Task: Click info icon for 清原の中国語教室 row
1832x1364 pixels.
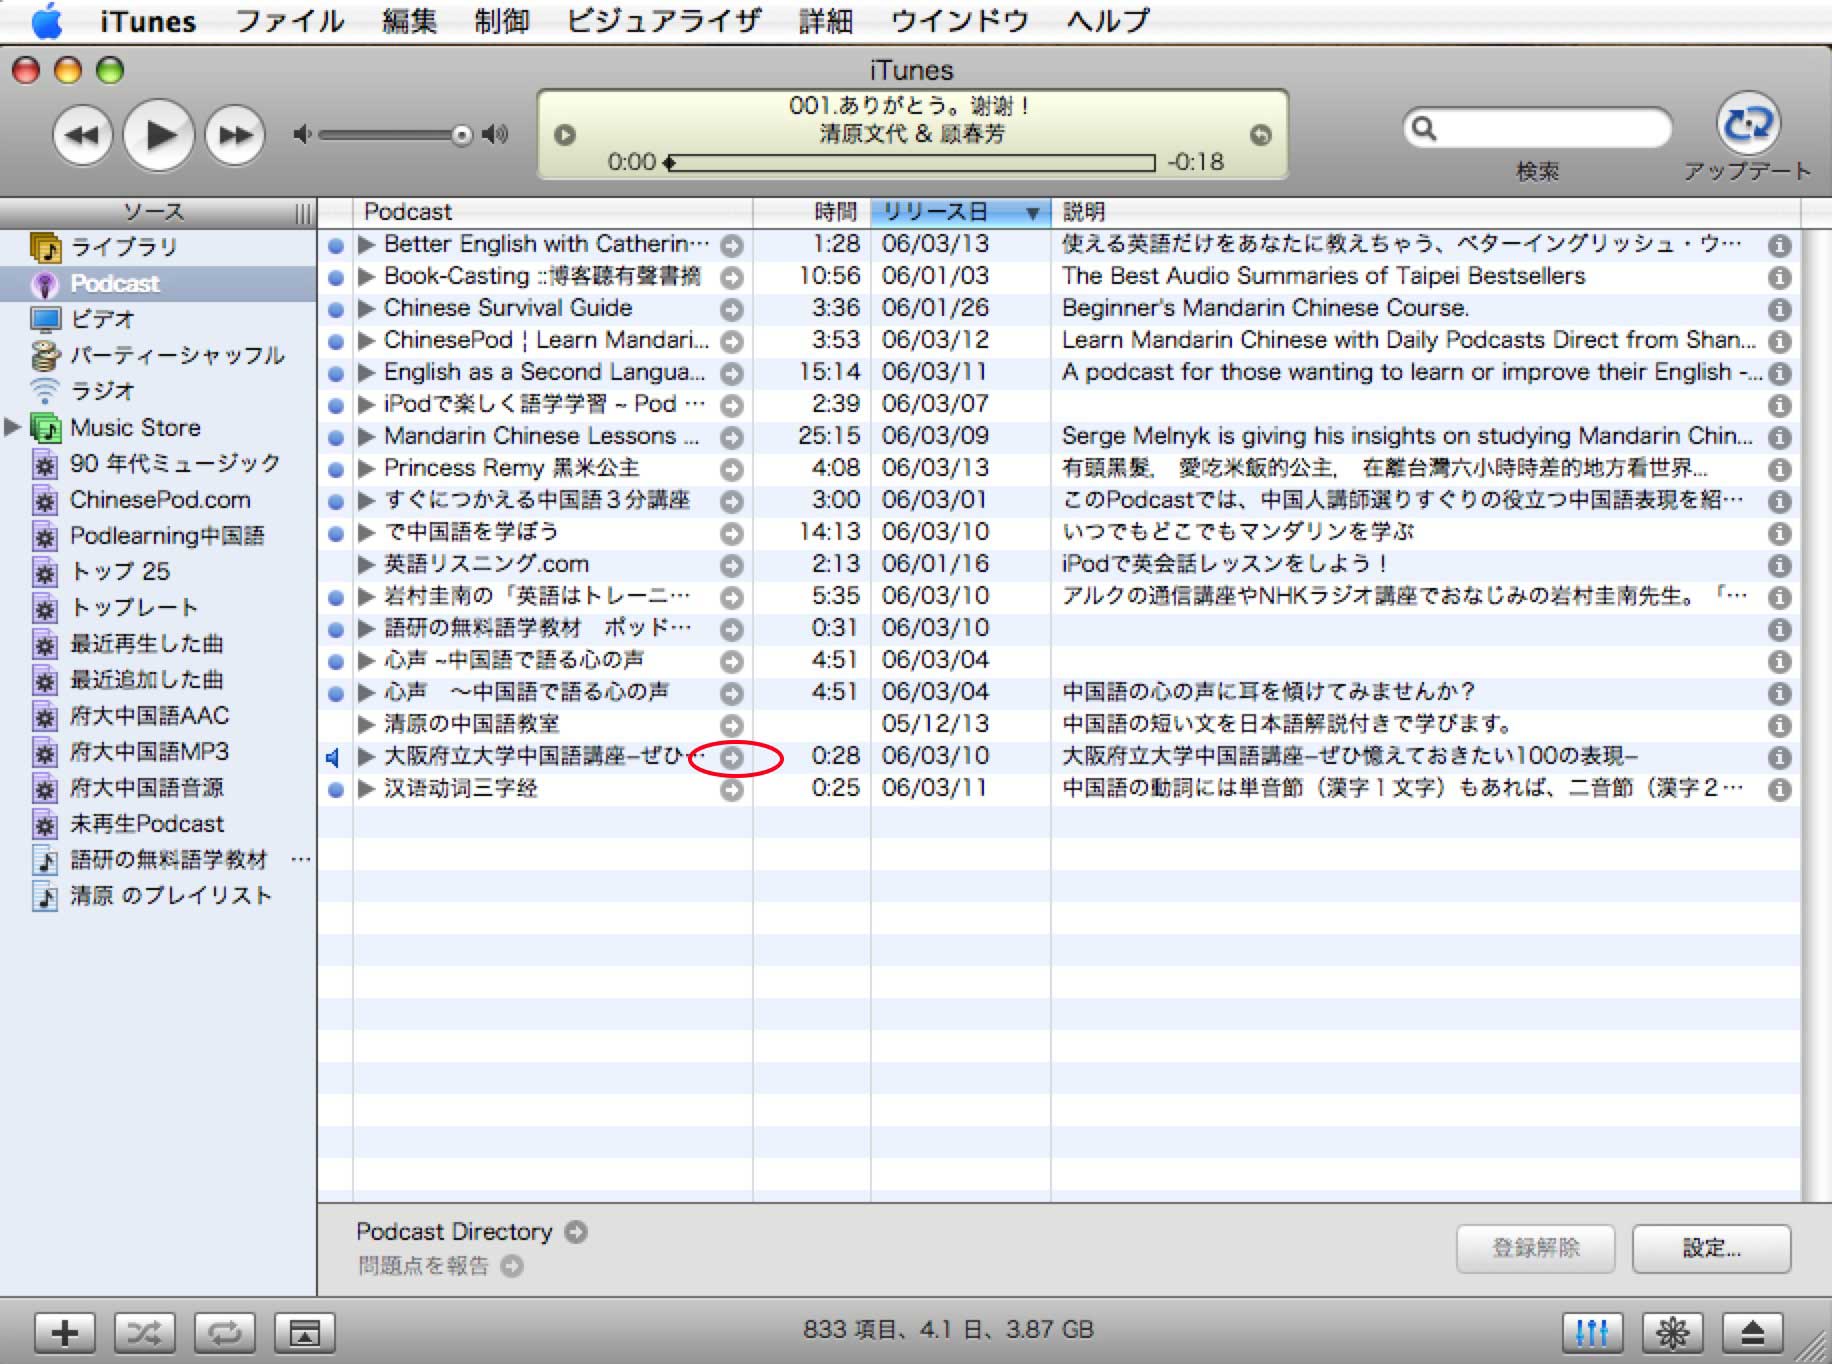Action: [1779, 725]
